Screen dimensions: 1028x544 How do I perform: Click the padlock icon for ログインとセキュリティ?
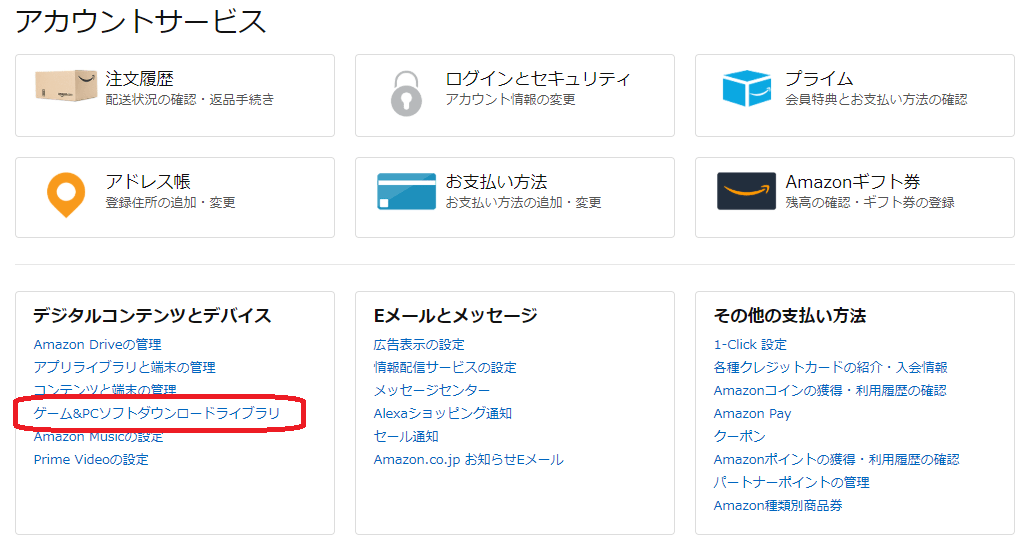click(x=406, y=94)
